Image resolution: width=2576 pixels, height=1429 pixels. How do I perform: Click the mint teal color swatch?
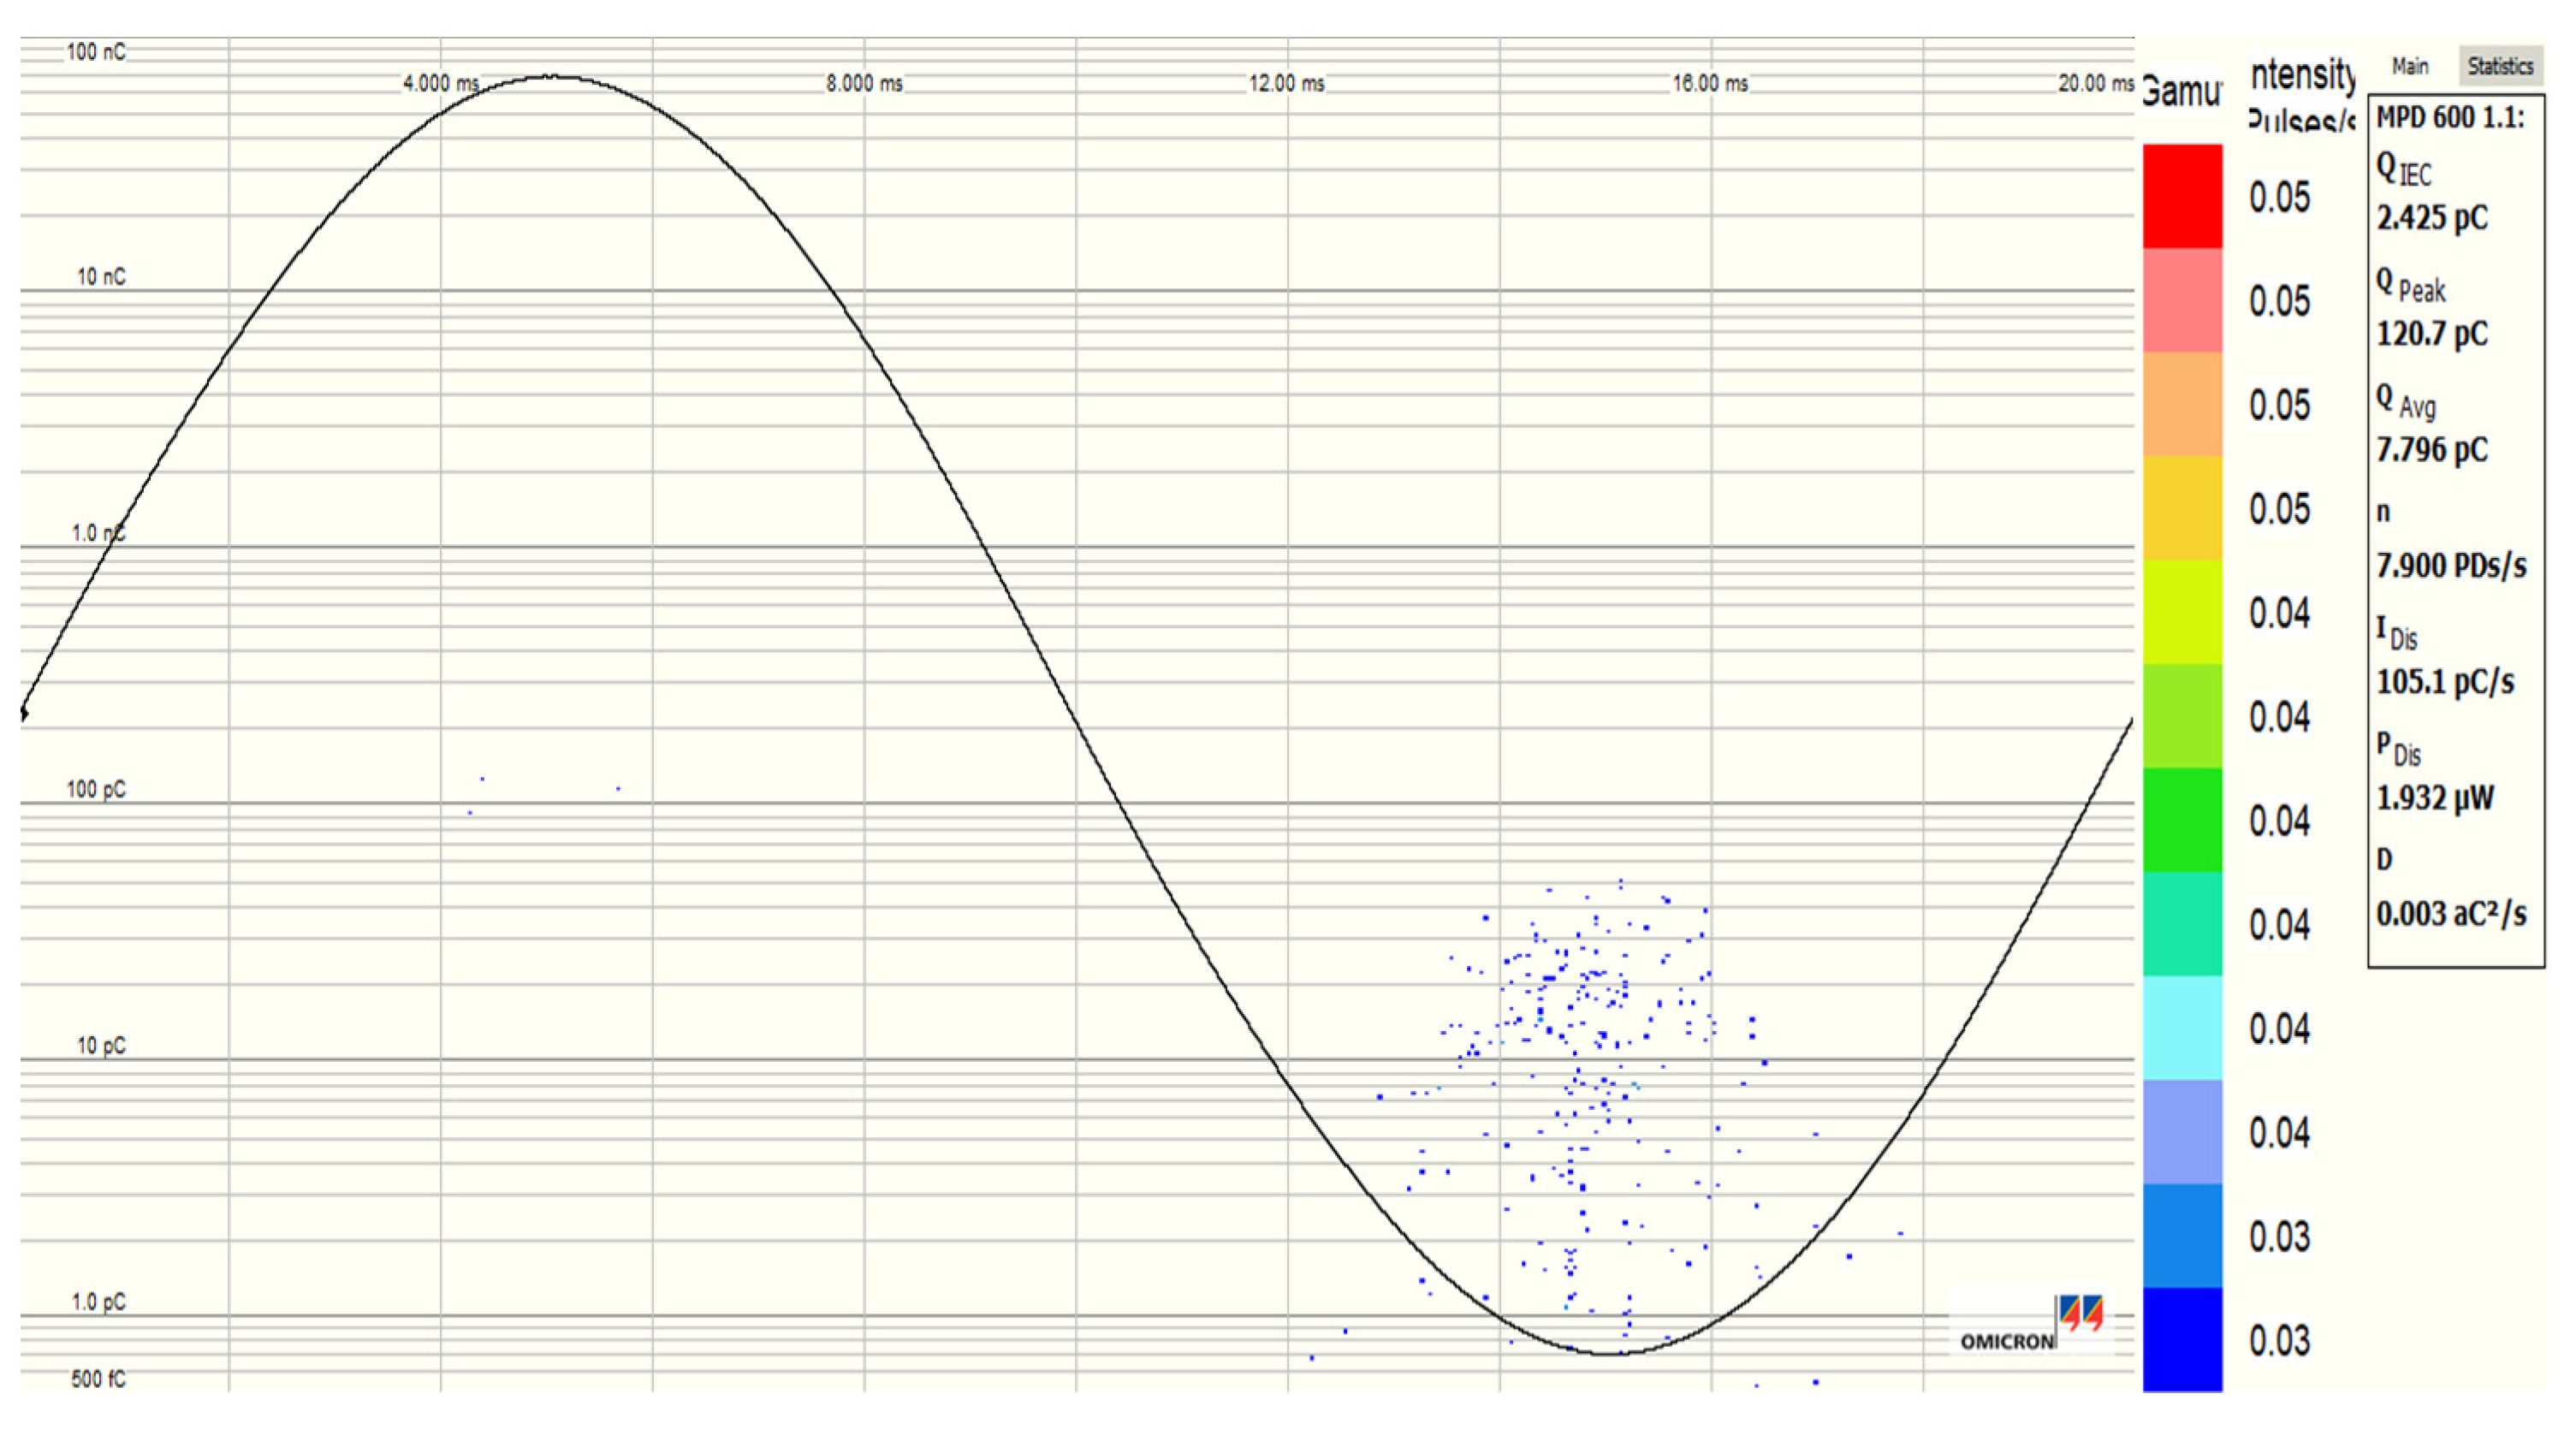2182,924
